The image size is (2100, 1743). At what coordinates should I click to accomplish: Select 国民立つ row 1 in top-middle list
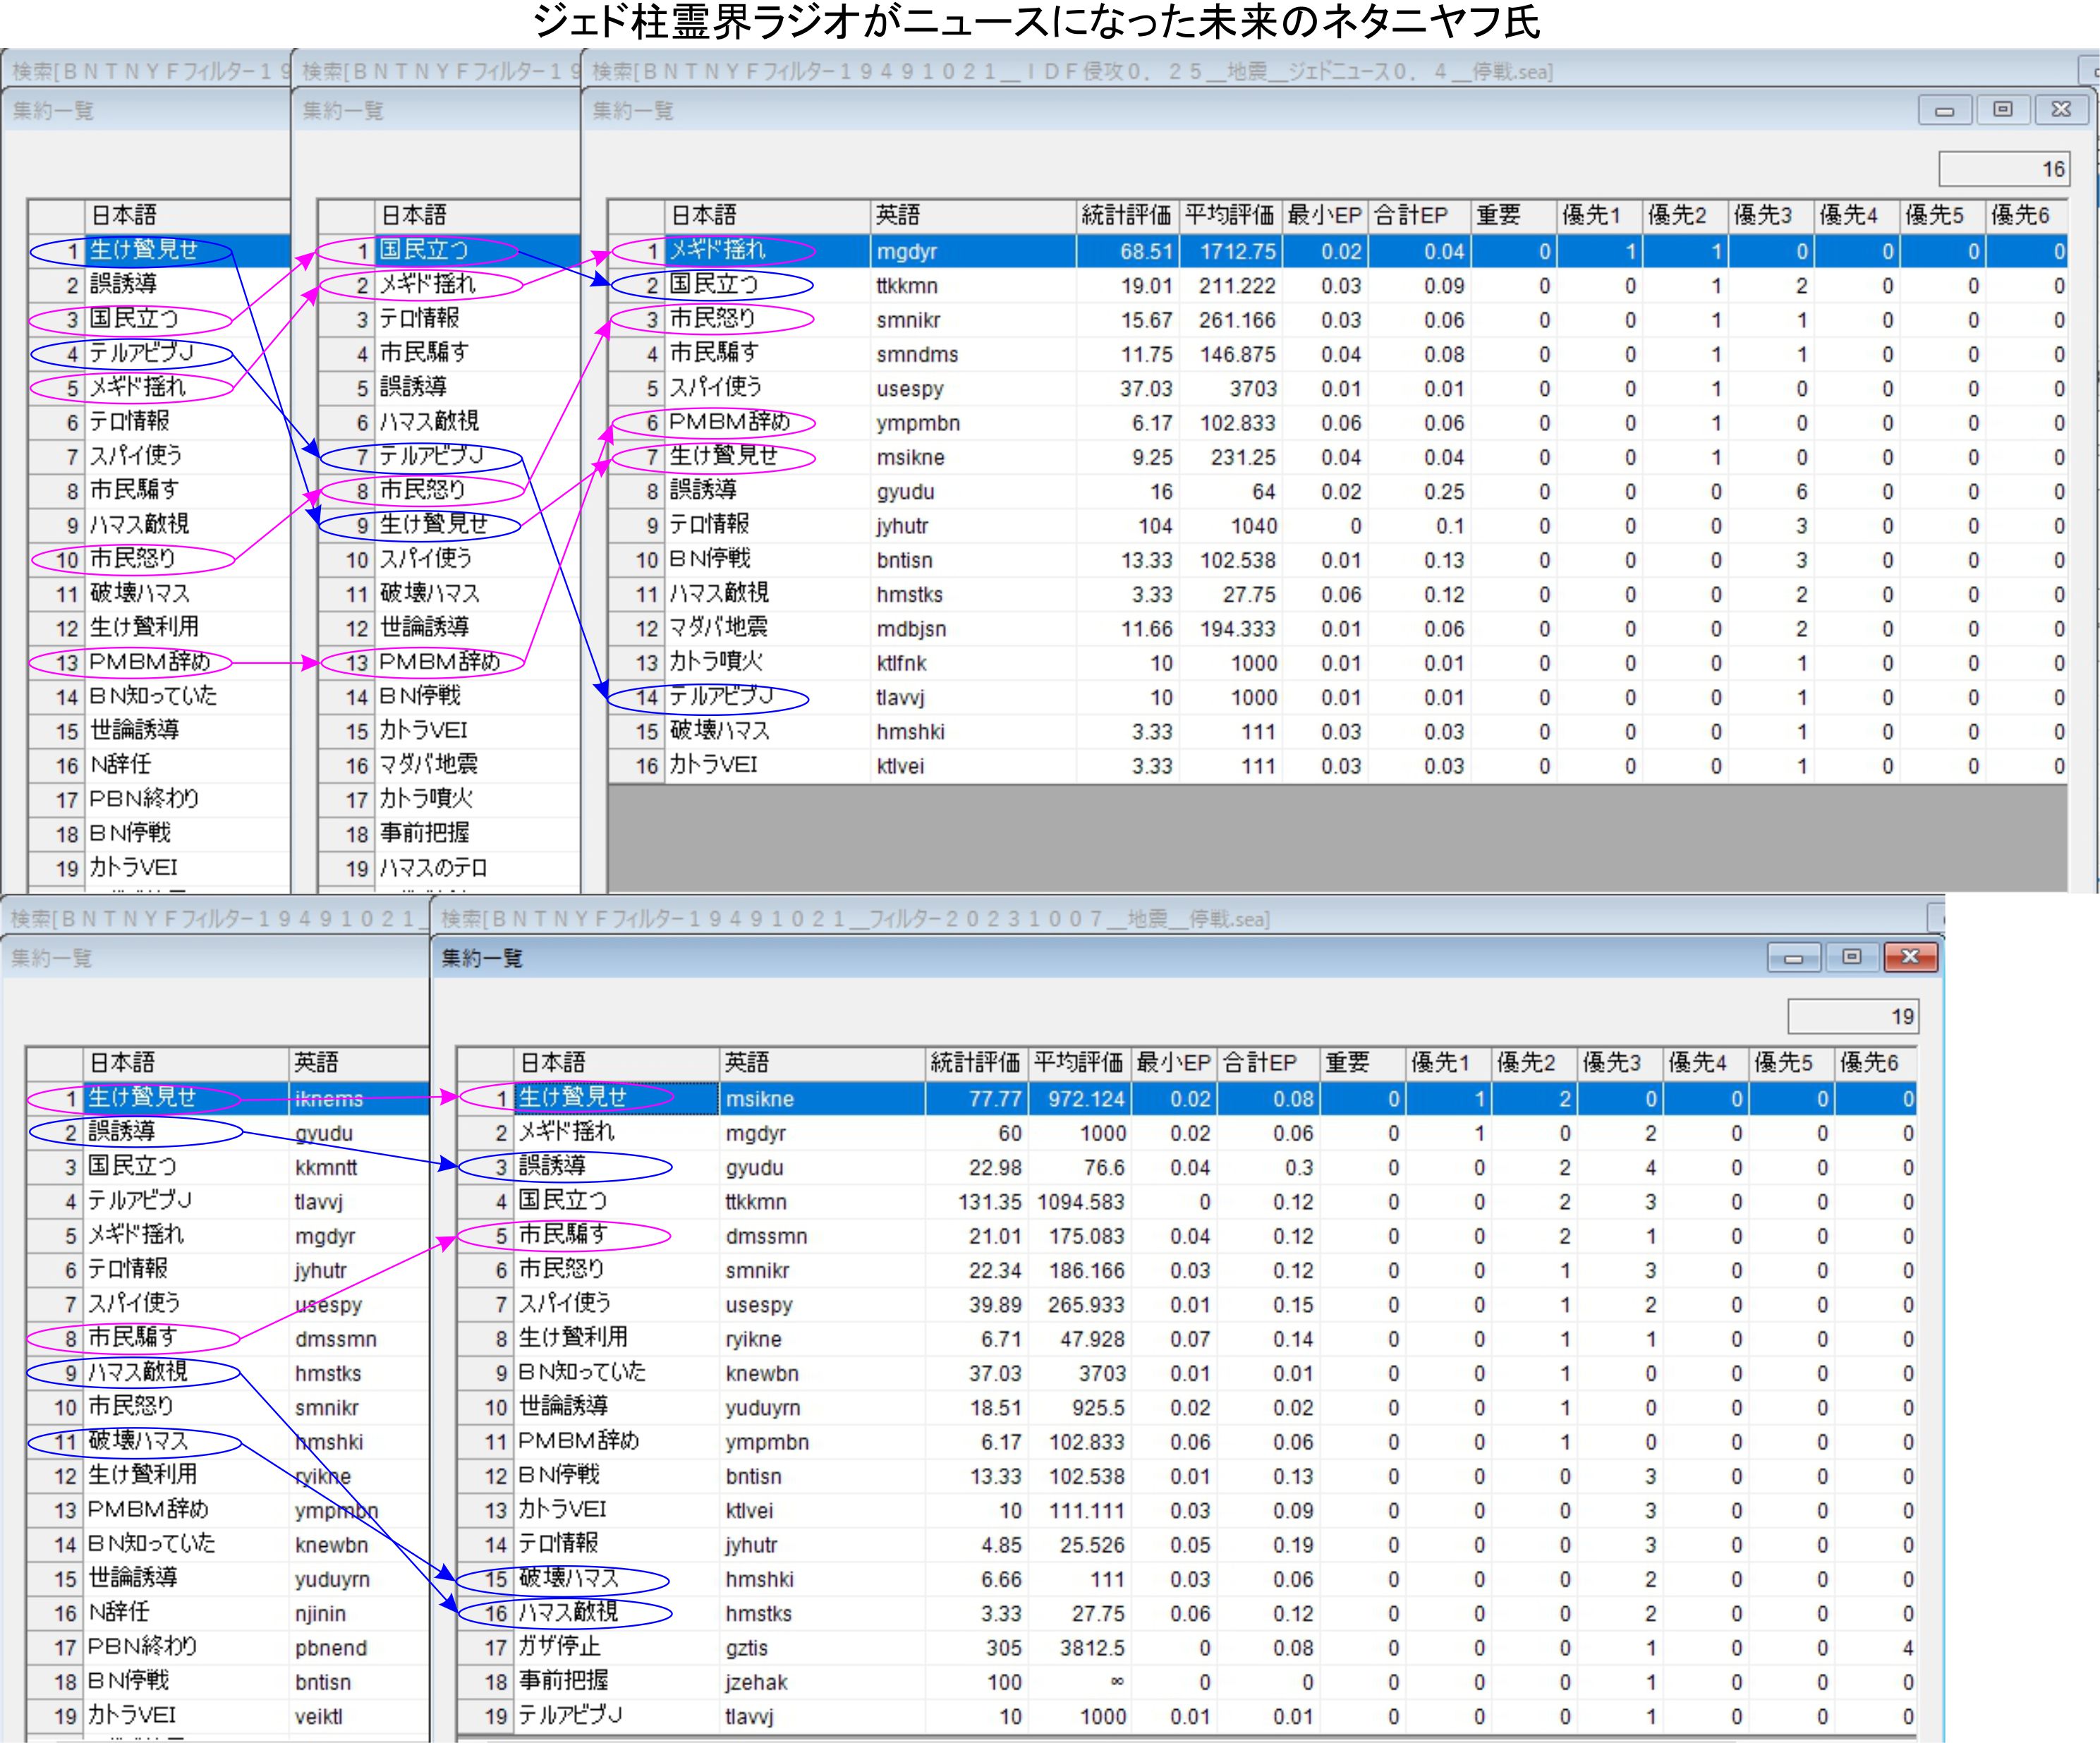(x=448, y=250)
